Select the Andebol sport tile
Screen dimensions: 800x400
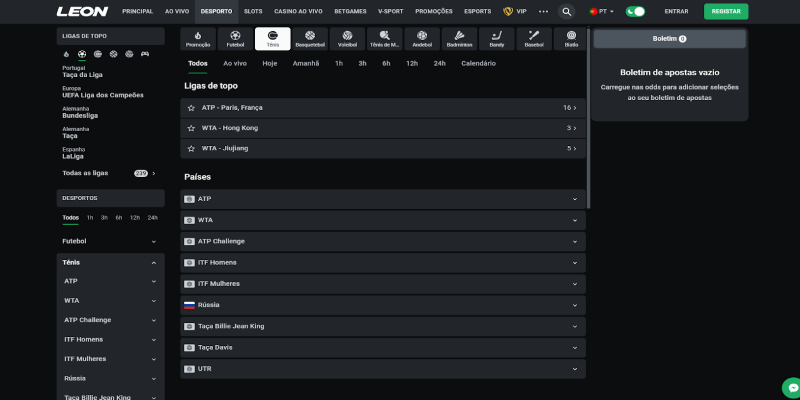pos(422,39)
